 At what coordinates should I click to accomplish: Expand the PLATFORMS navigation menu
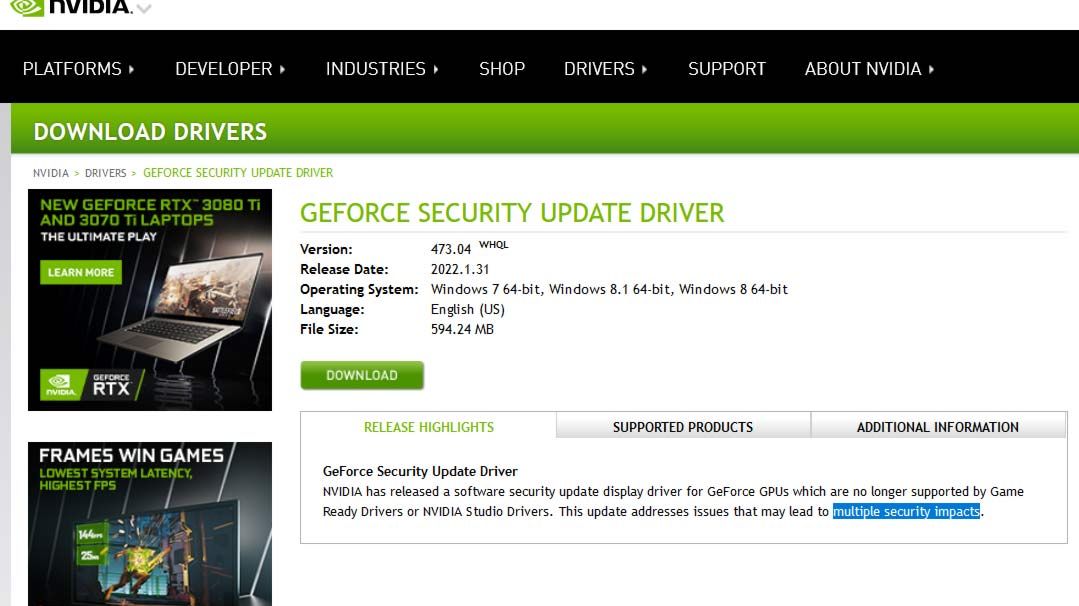(78, 69)
